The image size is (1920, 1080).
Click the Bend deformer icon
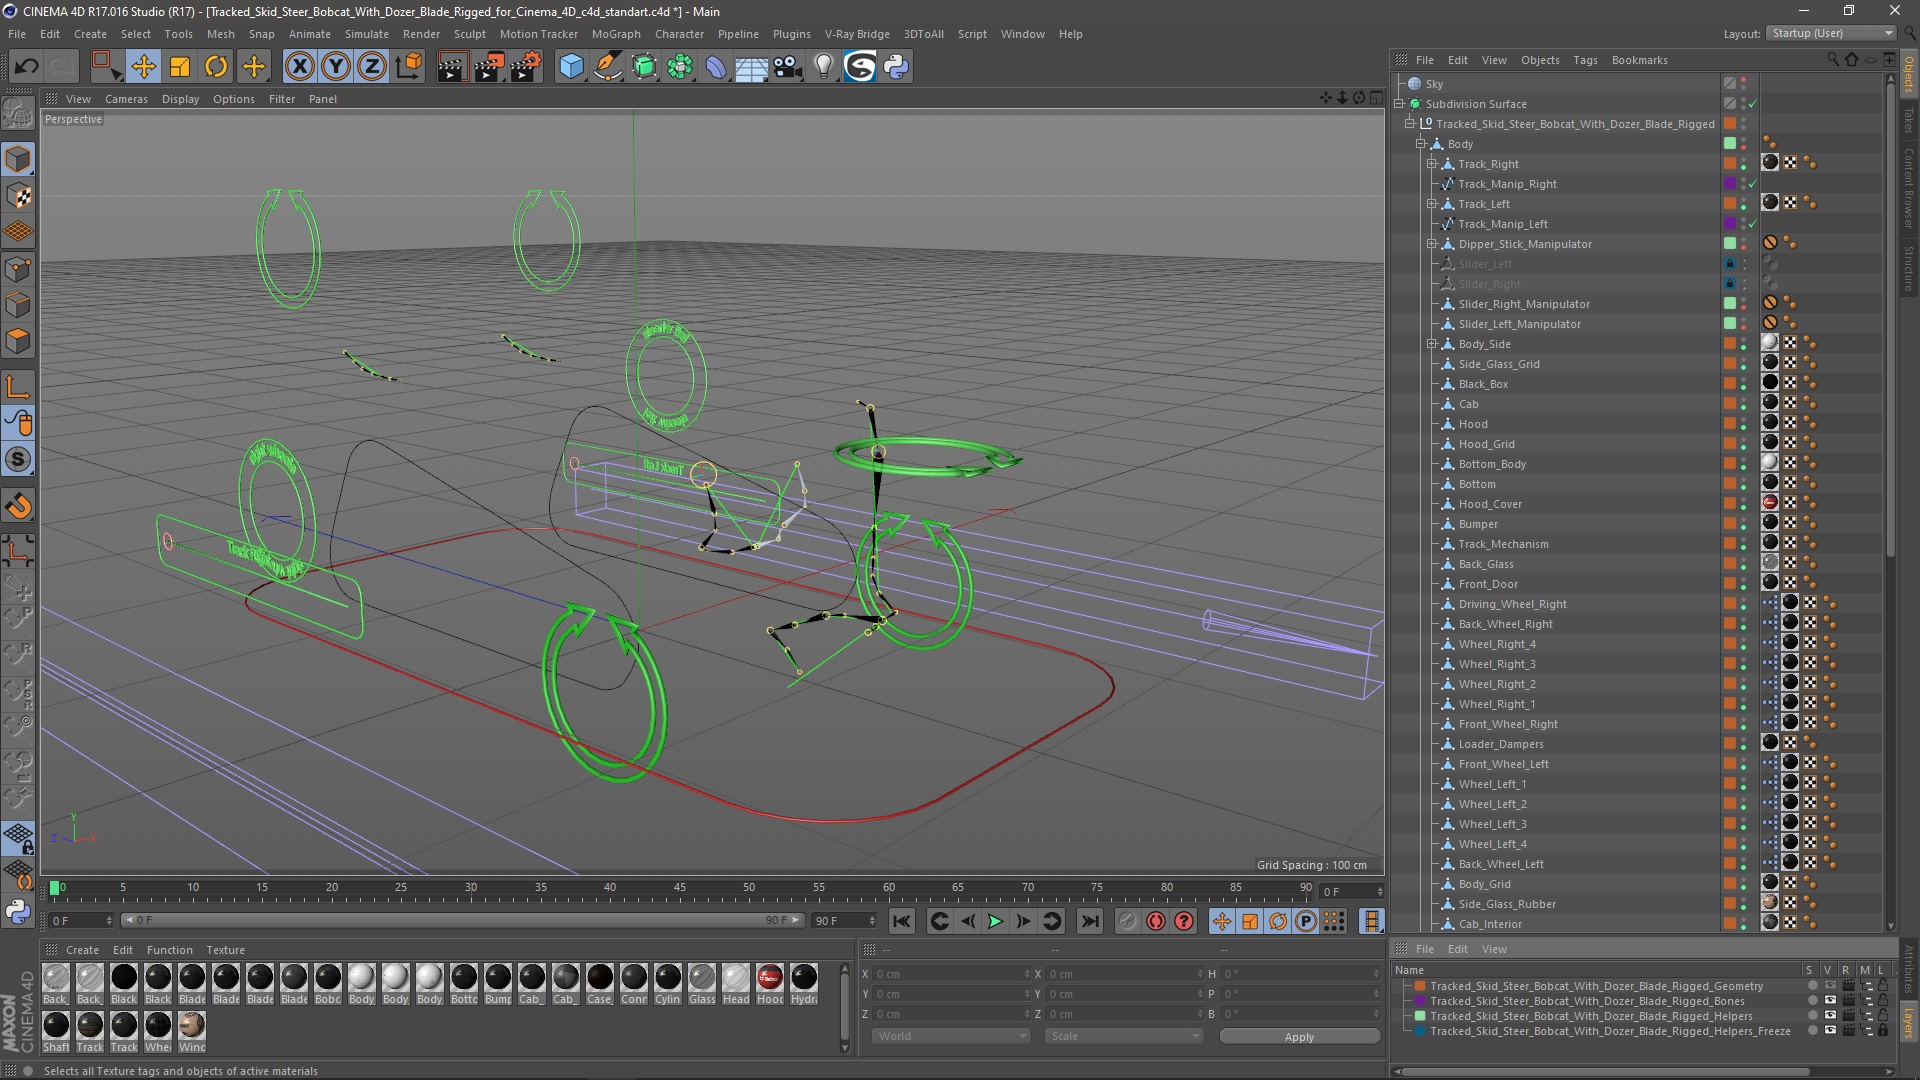point(716,67)
